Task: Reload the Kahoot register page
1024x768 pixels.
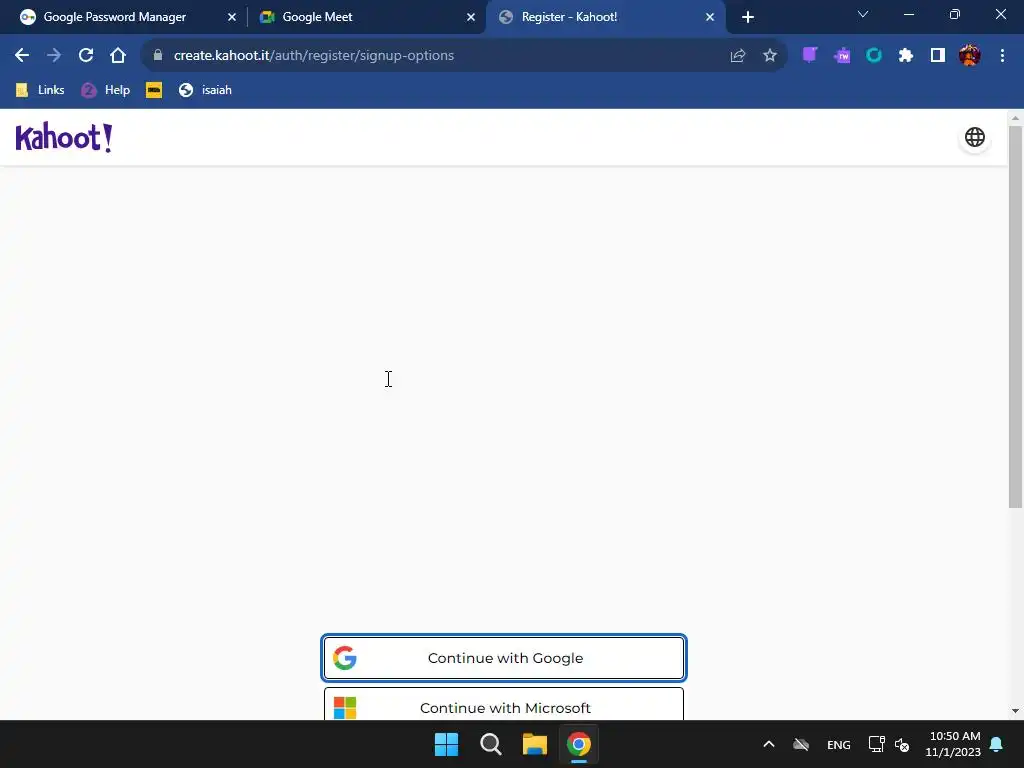Action: [86, 56]
